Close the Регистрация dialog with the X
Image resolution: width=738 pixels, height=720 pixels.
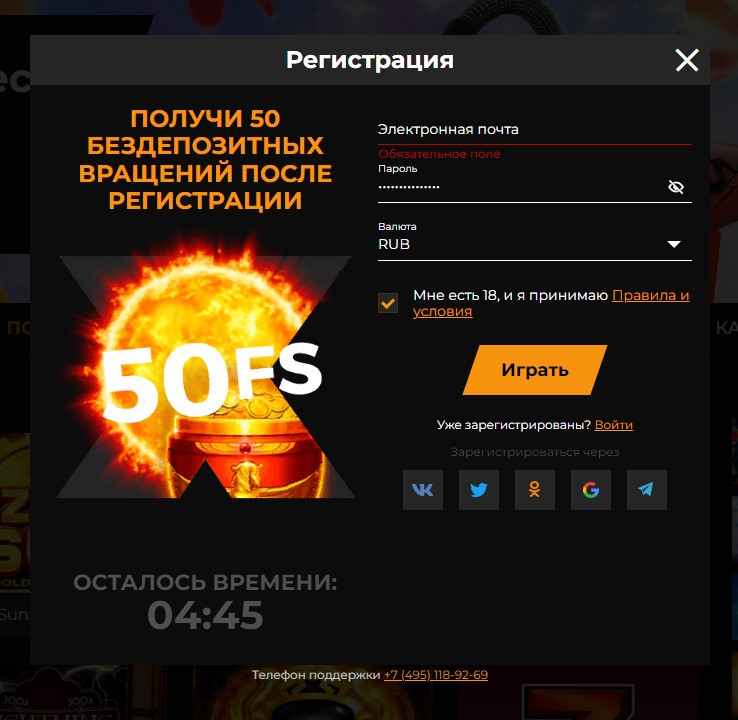point(687,60)
